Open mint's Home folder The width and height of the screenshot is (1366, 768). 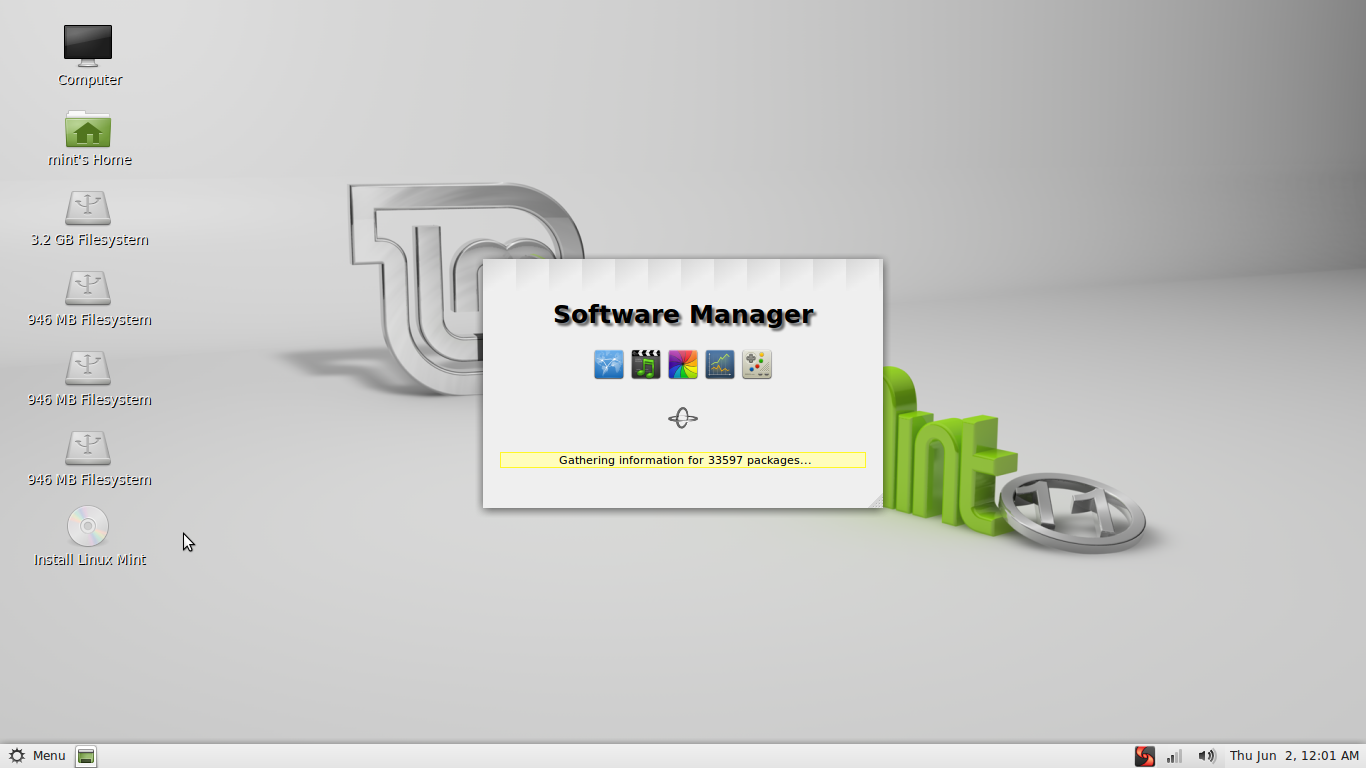pos(88,132)
